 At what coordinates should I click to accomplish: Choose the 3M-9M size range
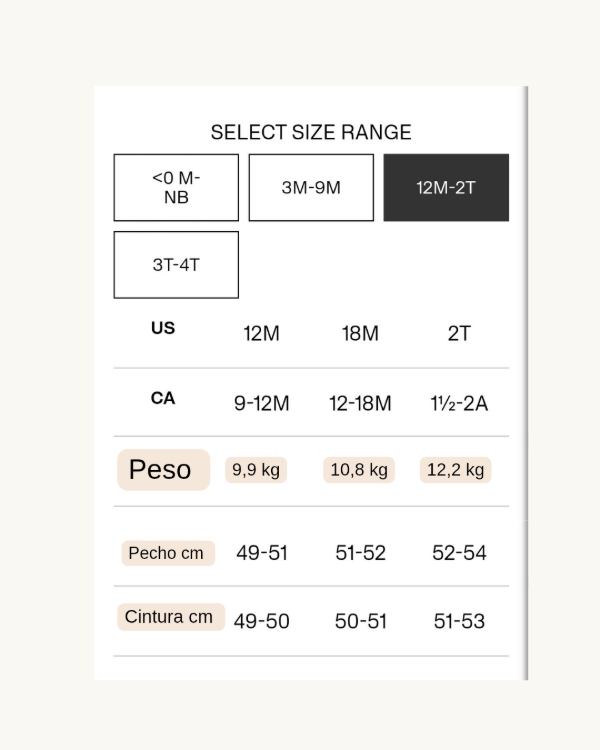[x=311, y=188]
